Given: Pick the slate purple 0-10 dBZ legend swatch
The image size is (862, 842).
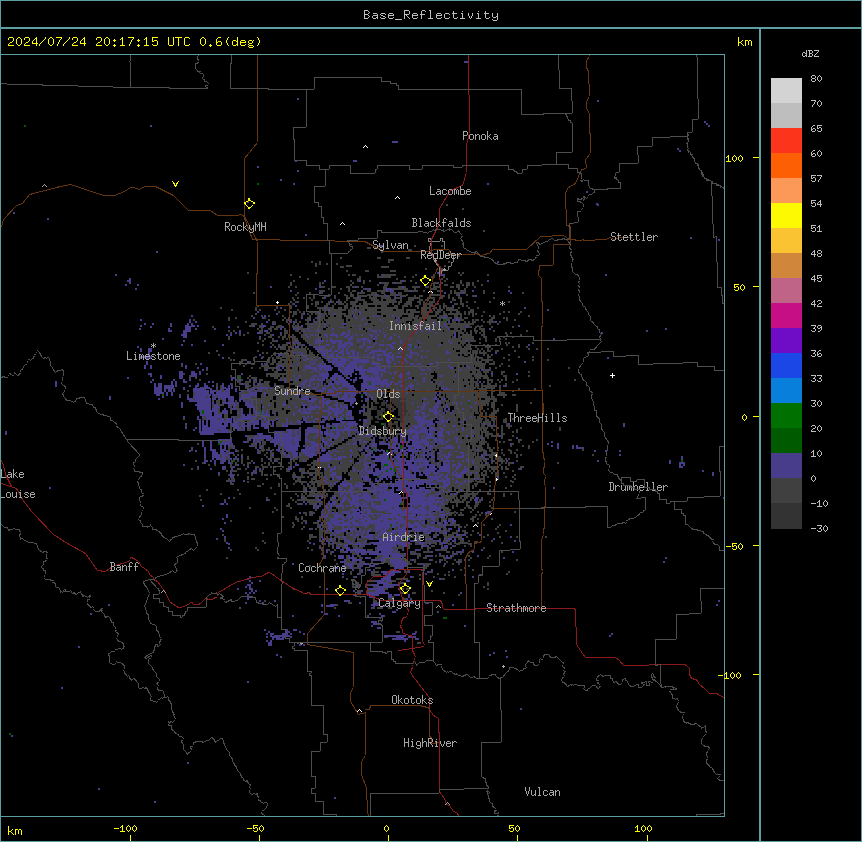Looking at the screenshot, I should (x=786, y=466).
